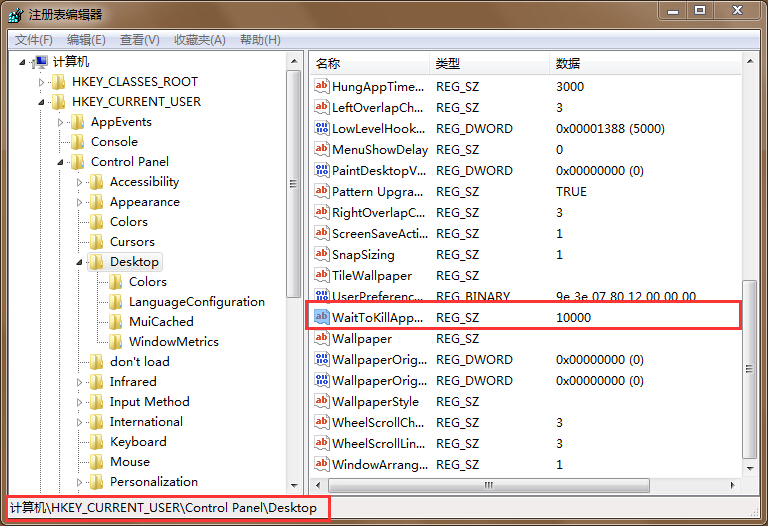This screenshot has height=526, width=768.
Task: Collapse the HKEY_CURRENT_USER hive
Action: coord(42,102)
